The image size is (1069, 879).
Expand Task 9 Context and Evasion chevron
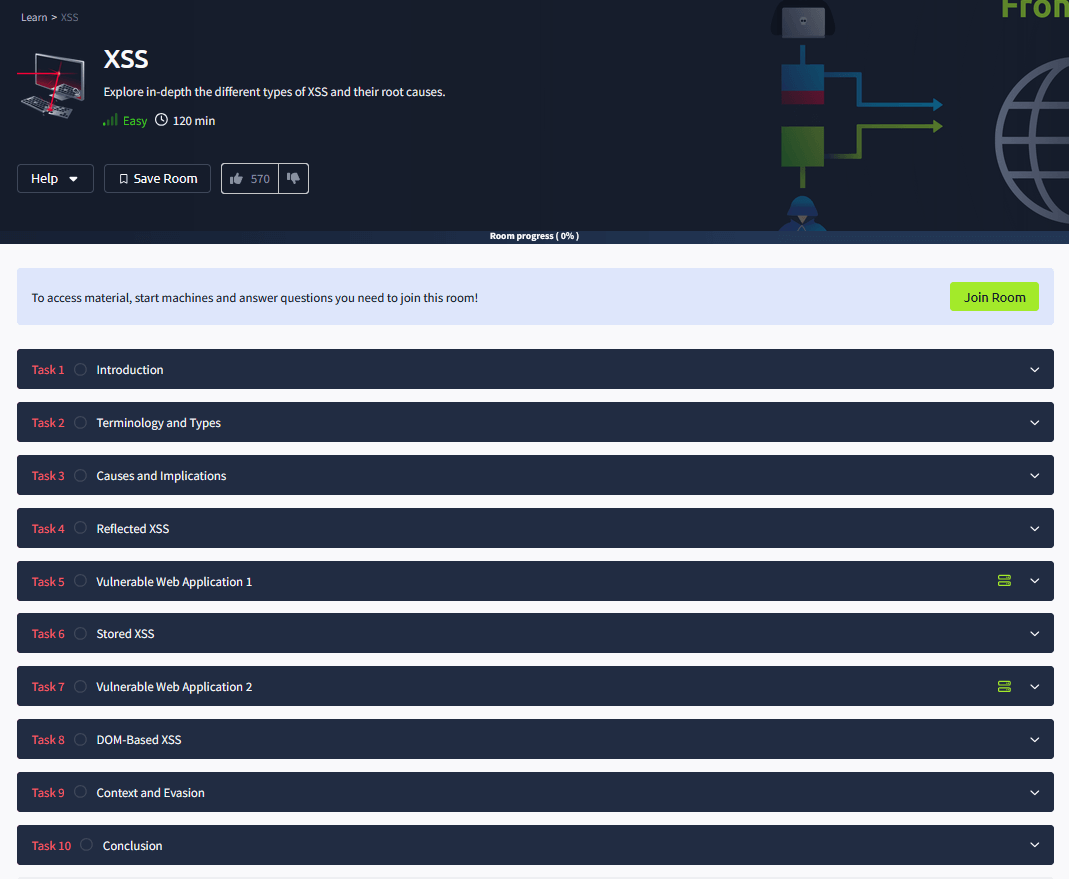click(x=1034, y=792)
